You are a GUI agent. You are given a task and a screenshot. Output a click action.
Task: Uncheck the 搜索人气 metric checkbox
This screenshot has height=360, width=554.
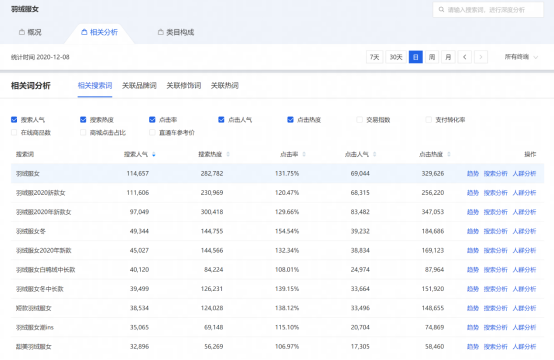tap(14, 120)
